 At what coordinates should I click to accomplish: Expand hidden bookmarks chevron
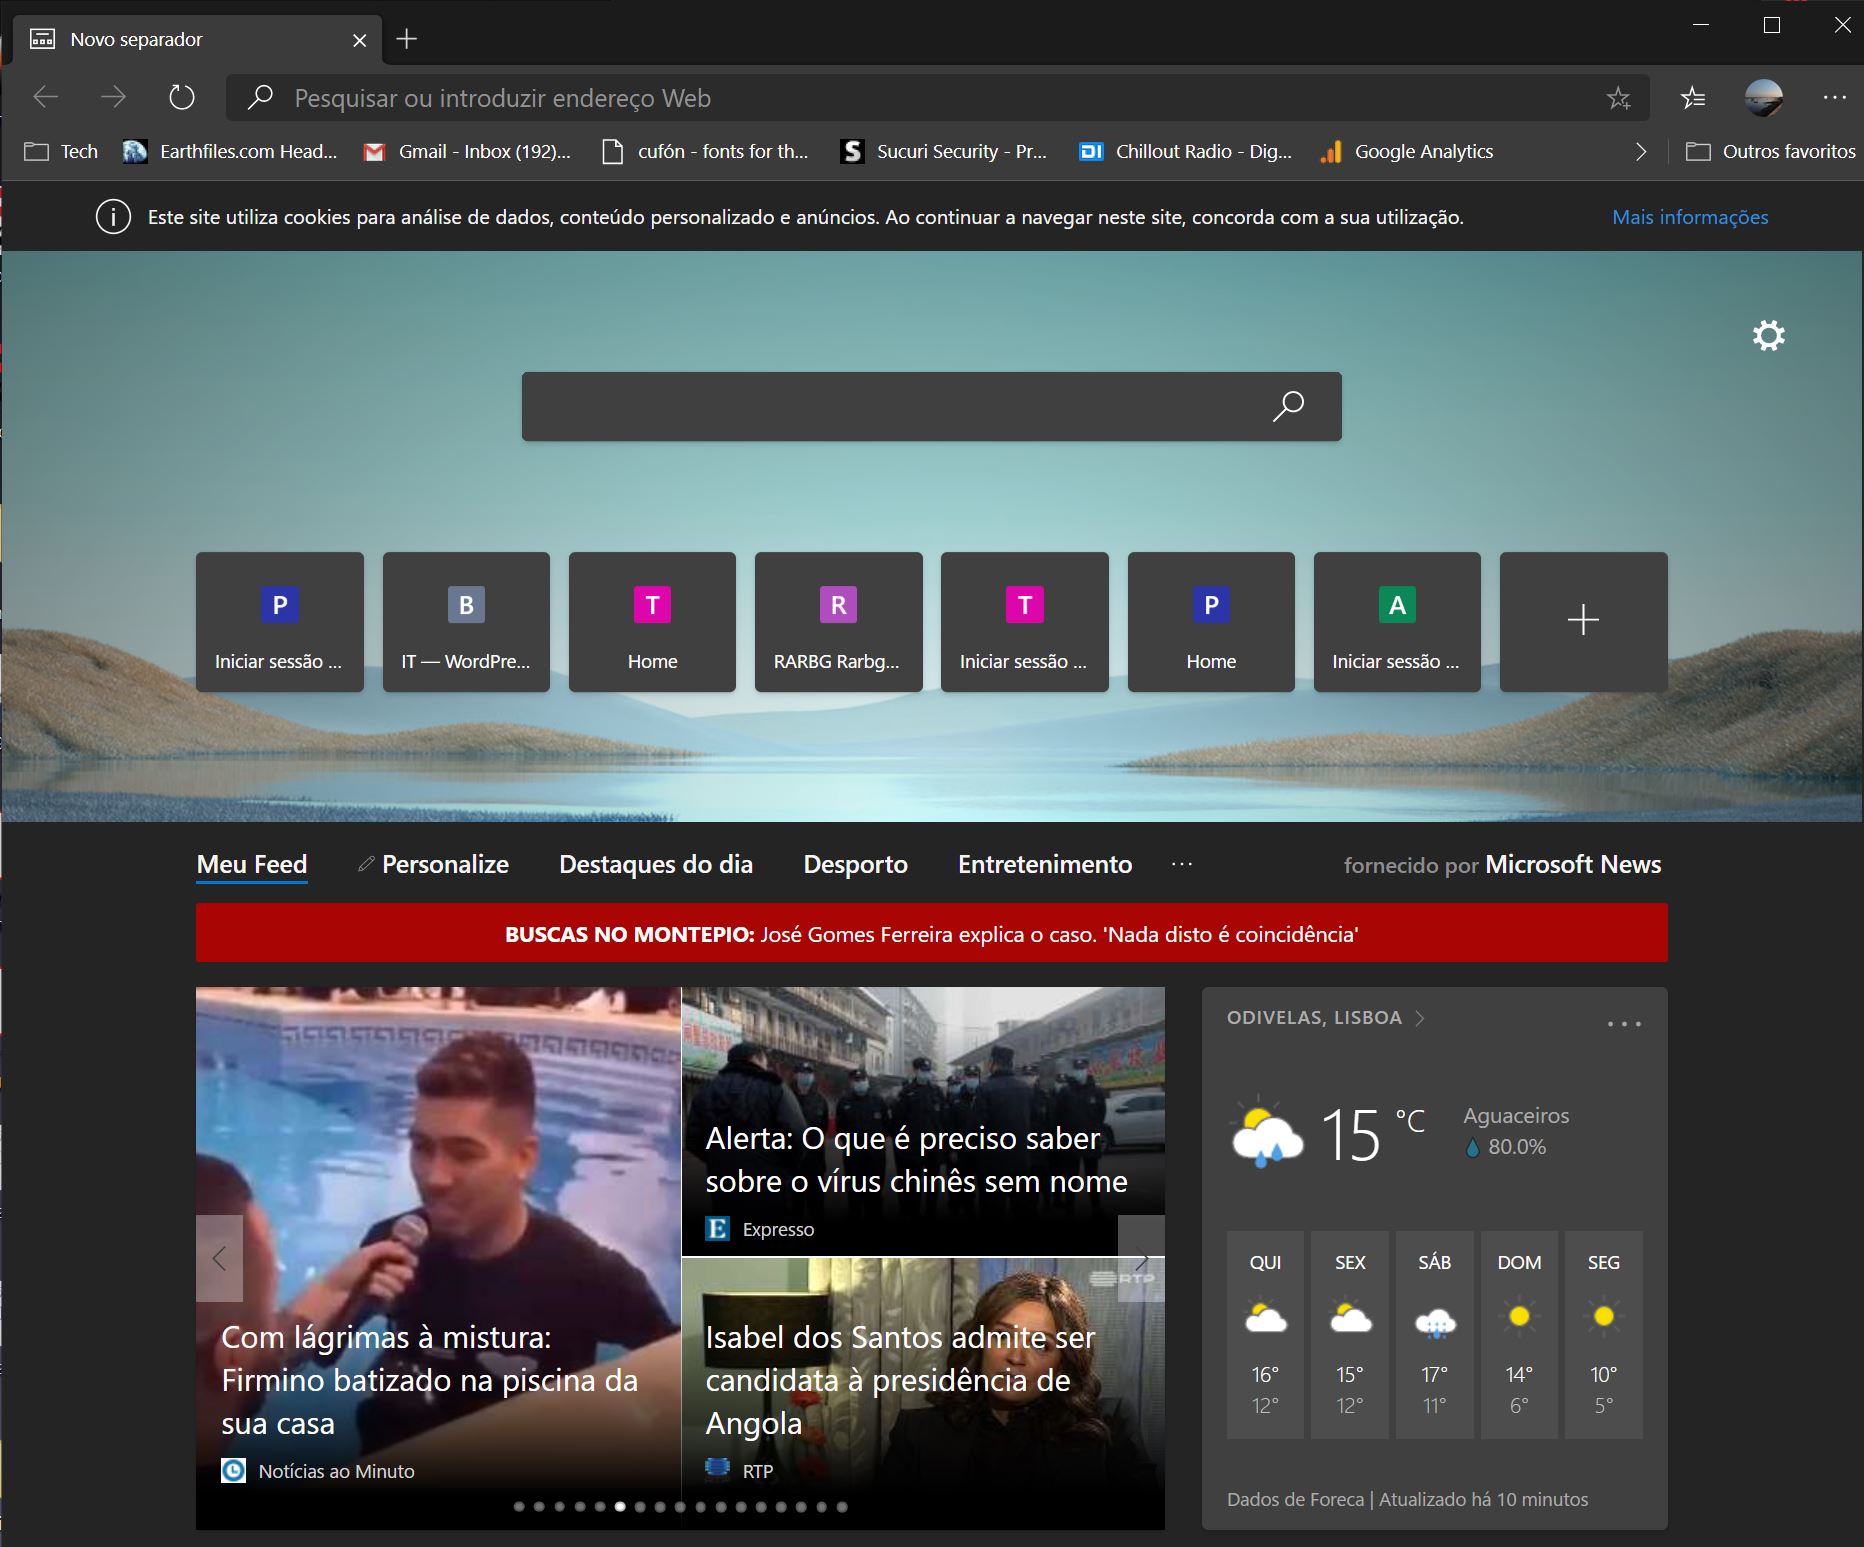[x=1640, y=152]
